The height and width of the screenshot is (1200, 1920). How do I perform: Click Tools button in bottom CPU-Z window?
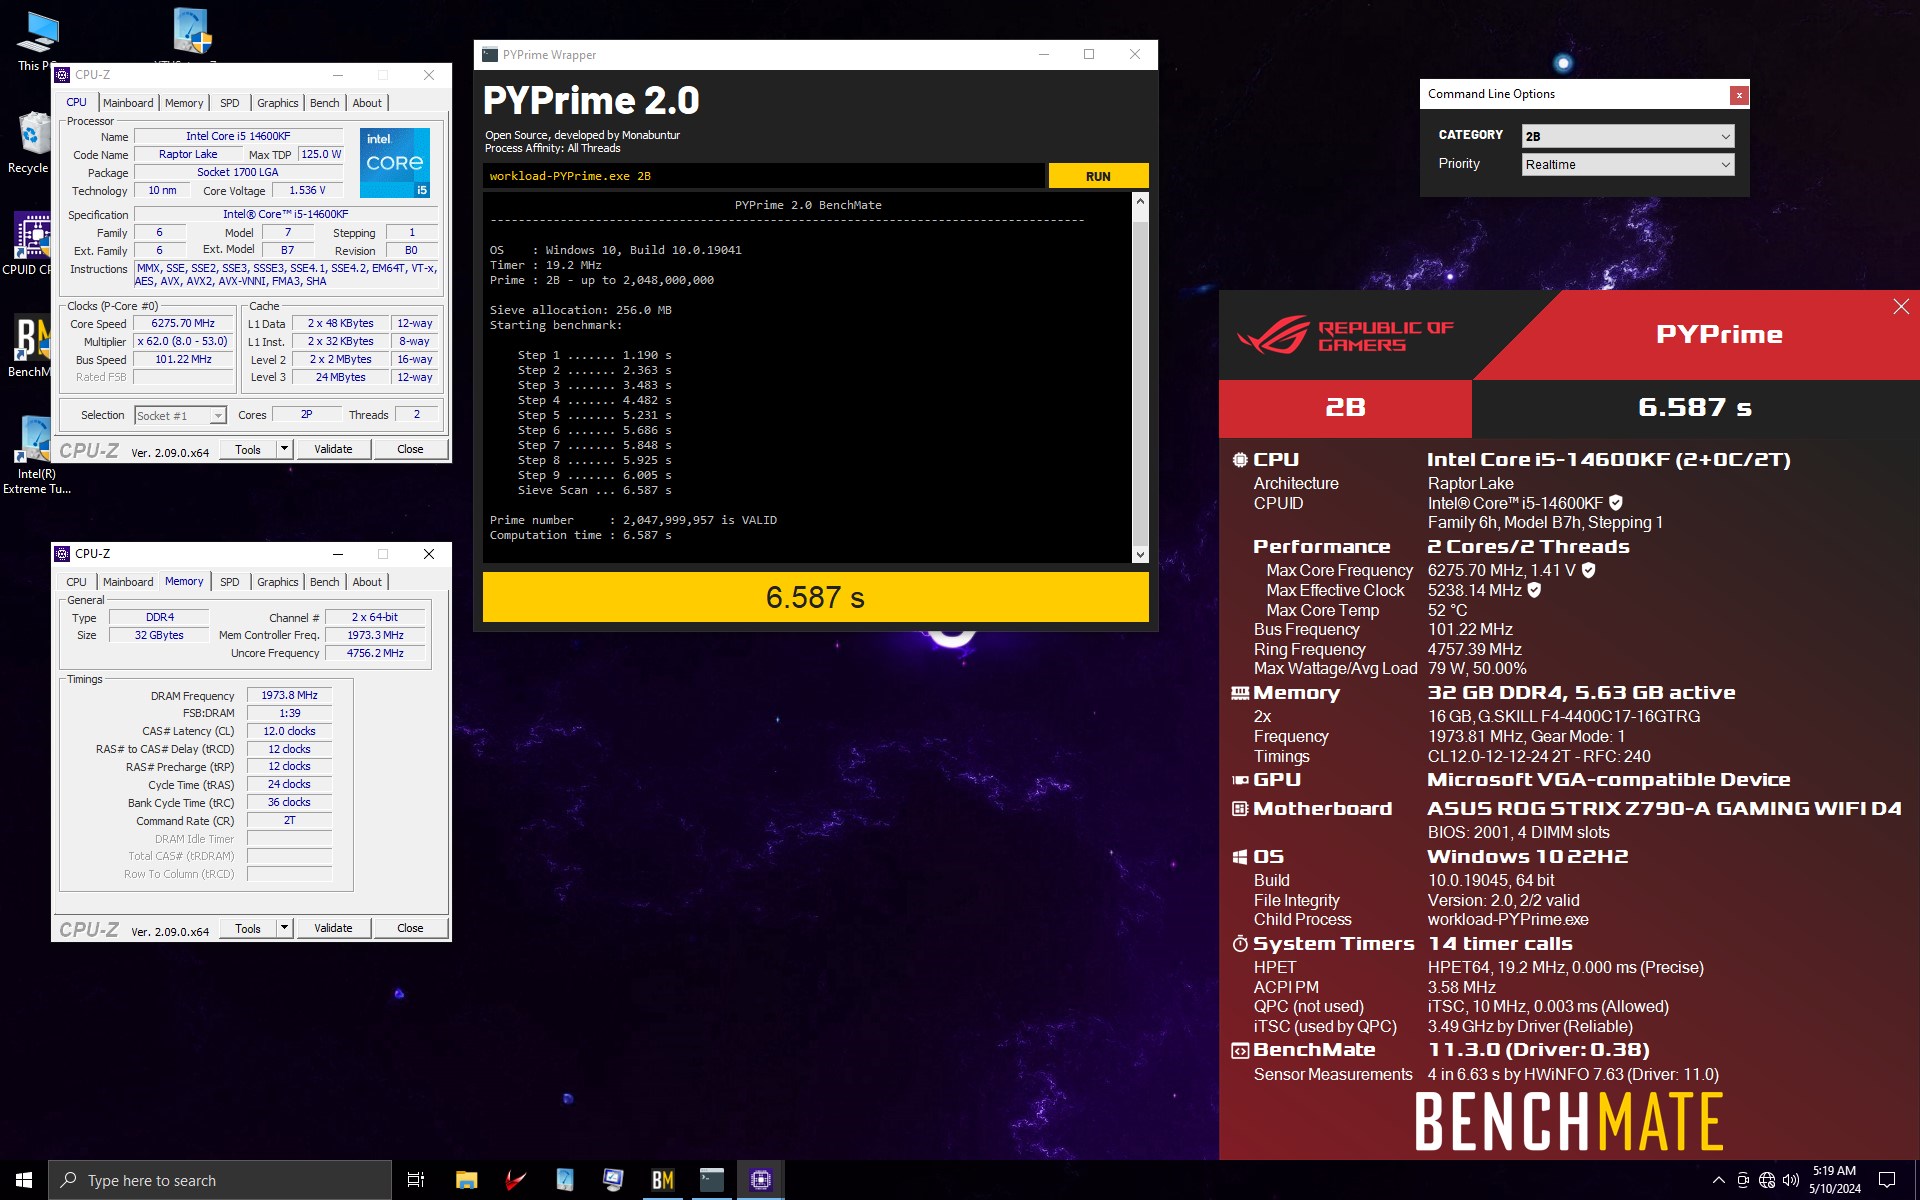(248, 928)
